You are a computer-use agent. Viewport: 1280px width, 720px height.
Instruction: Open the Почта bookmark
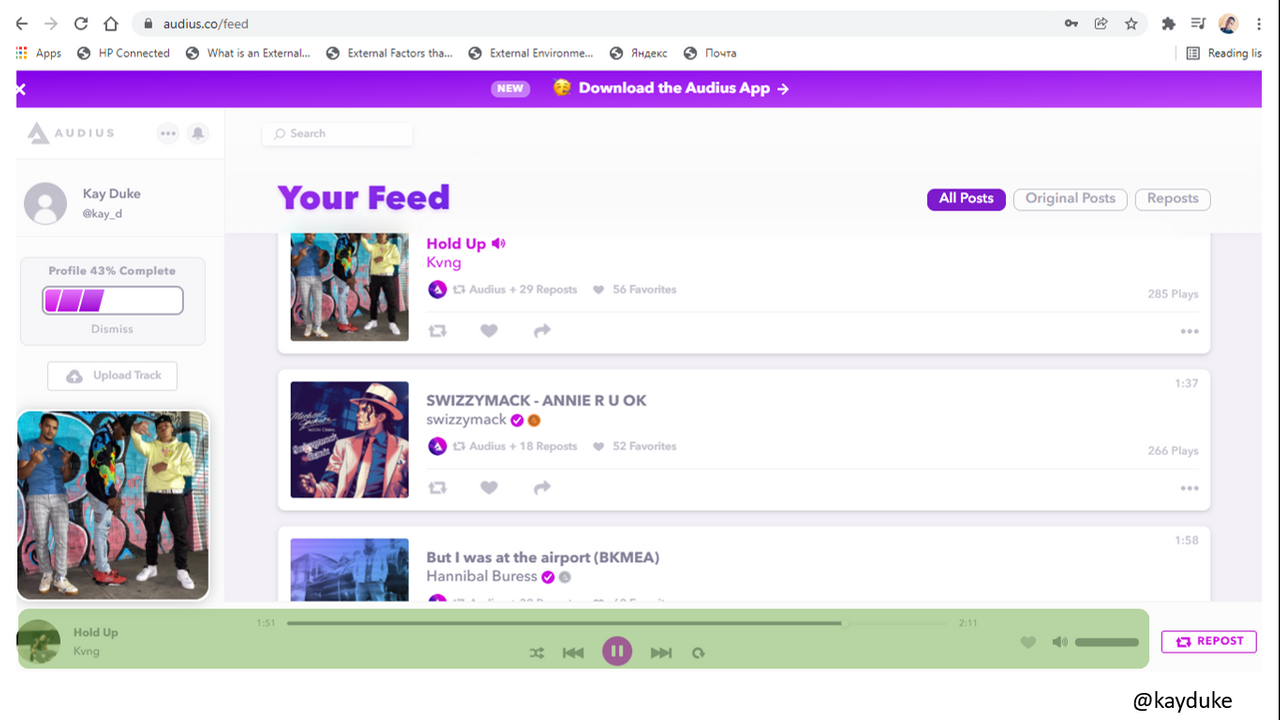click(710, 53)
